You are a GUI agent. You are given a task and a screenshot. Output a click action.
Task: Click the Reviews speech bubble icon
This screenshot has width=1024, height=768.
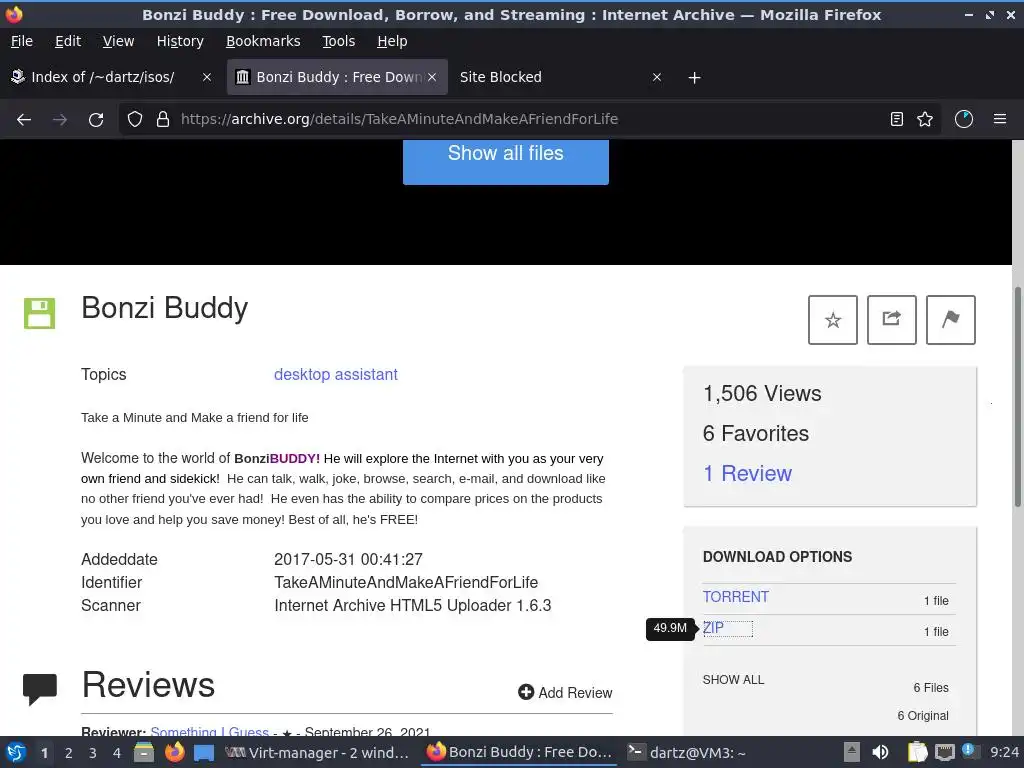pyautogui.click(x=40, y=689)
